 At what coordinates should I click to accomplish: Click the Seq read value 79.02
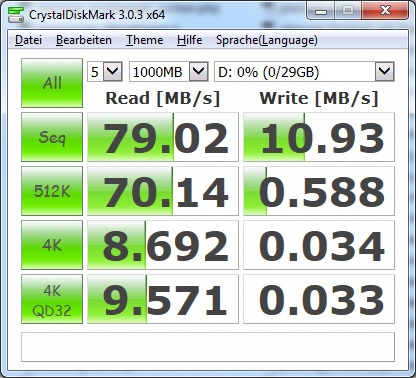[x=163, y=137]
